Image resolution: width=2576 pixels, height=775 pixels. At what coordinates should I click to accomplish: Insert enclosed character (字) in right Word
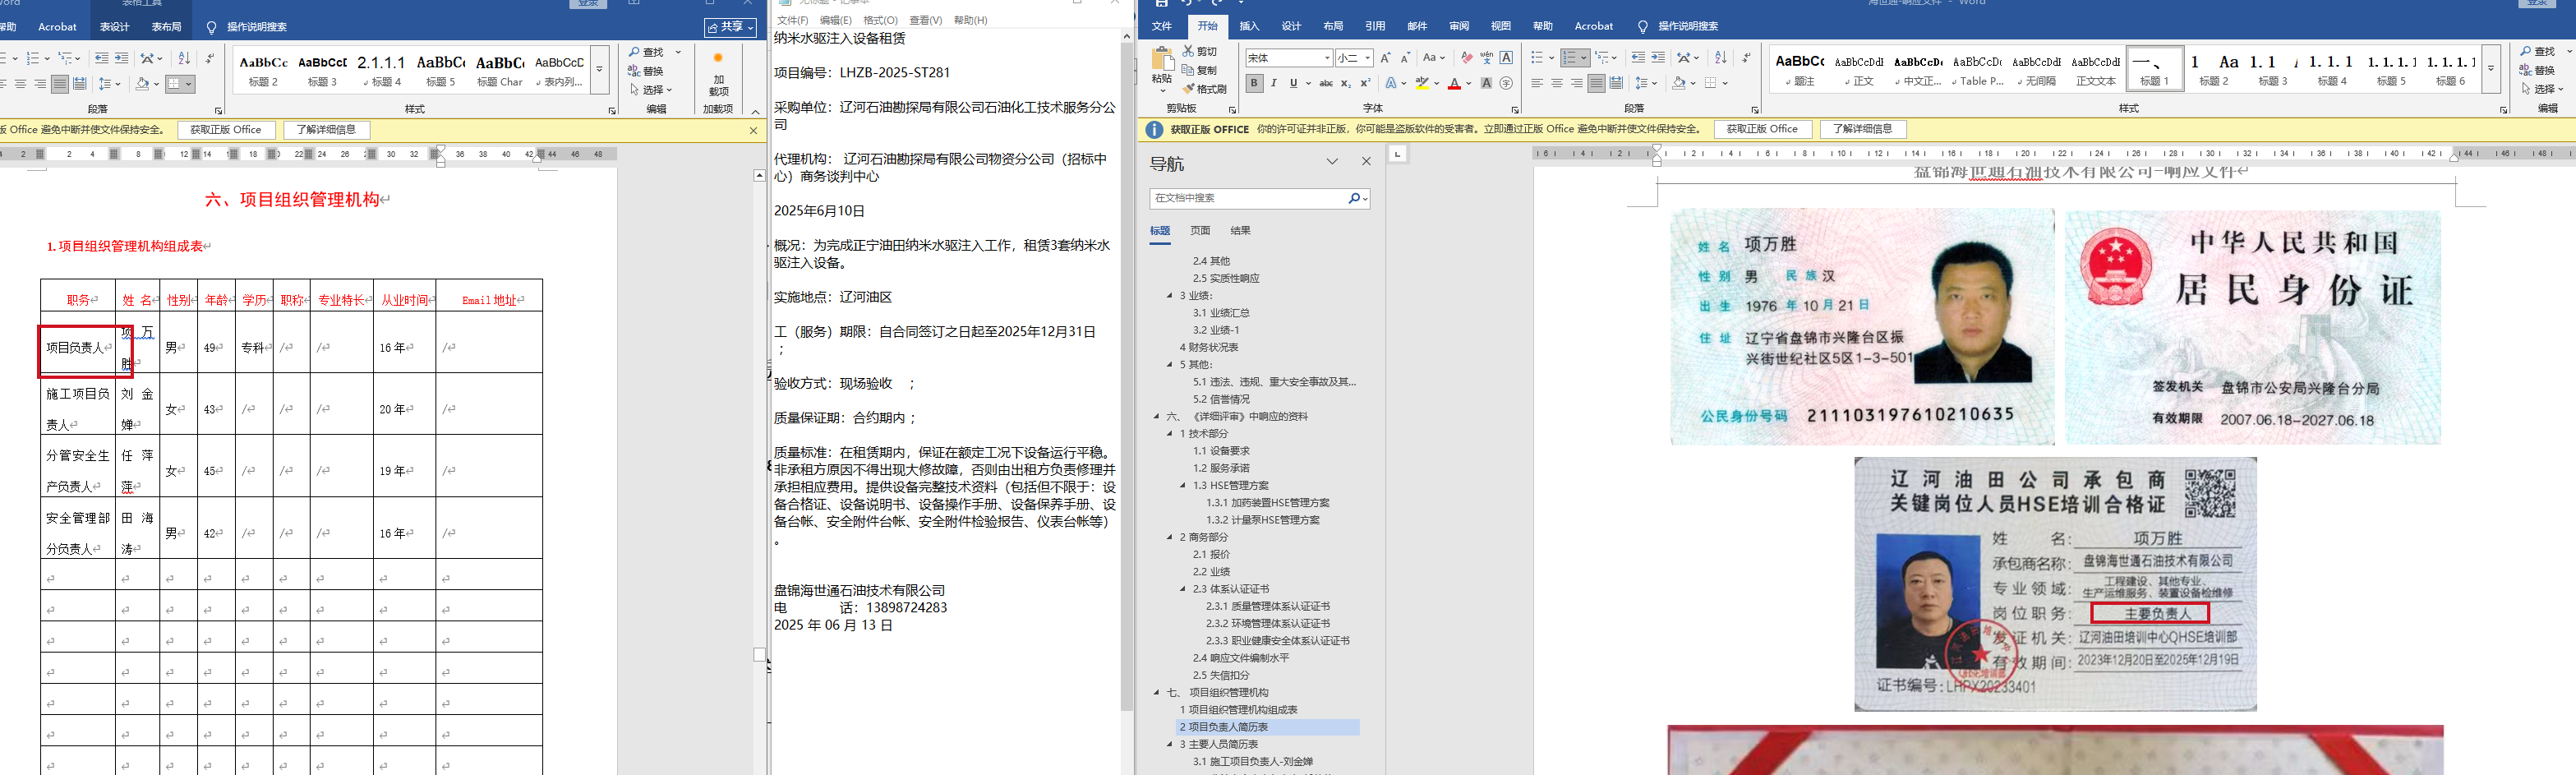tap(1506, 83)
